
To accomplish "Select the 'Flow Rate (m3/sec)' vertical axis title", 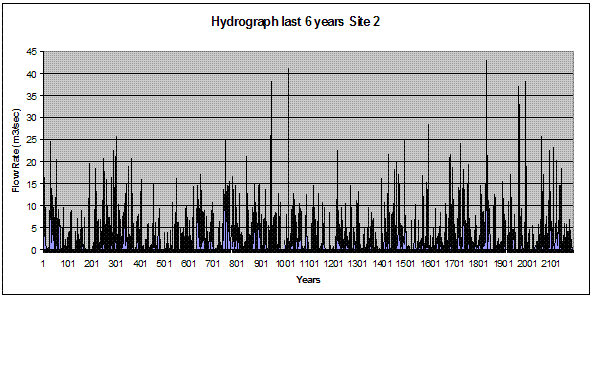I will (x=16, y=151).
